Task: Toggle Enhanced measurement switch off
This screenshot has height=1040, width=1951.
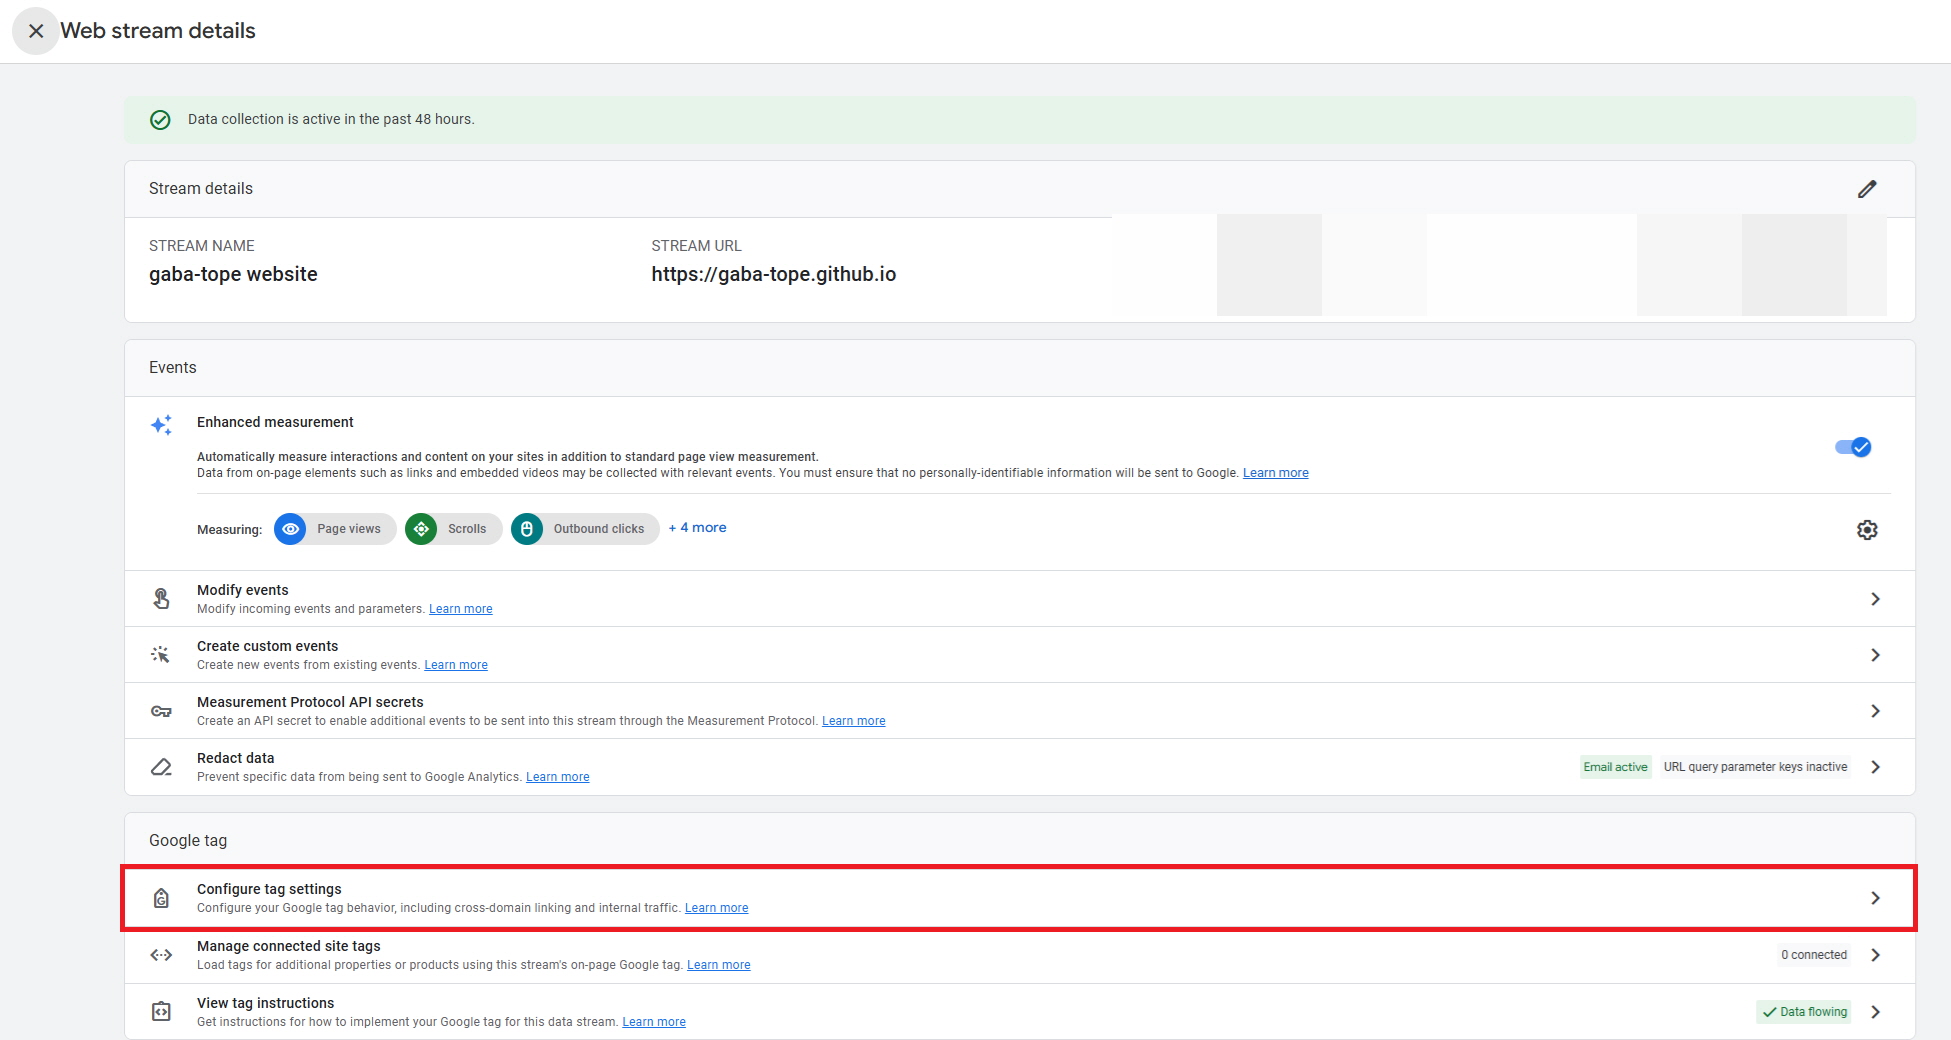Action: coord(1853,447)
